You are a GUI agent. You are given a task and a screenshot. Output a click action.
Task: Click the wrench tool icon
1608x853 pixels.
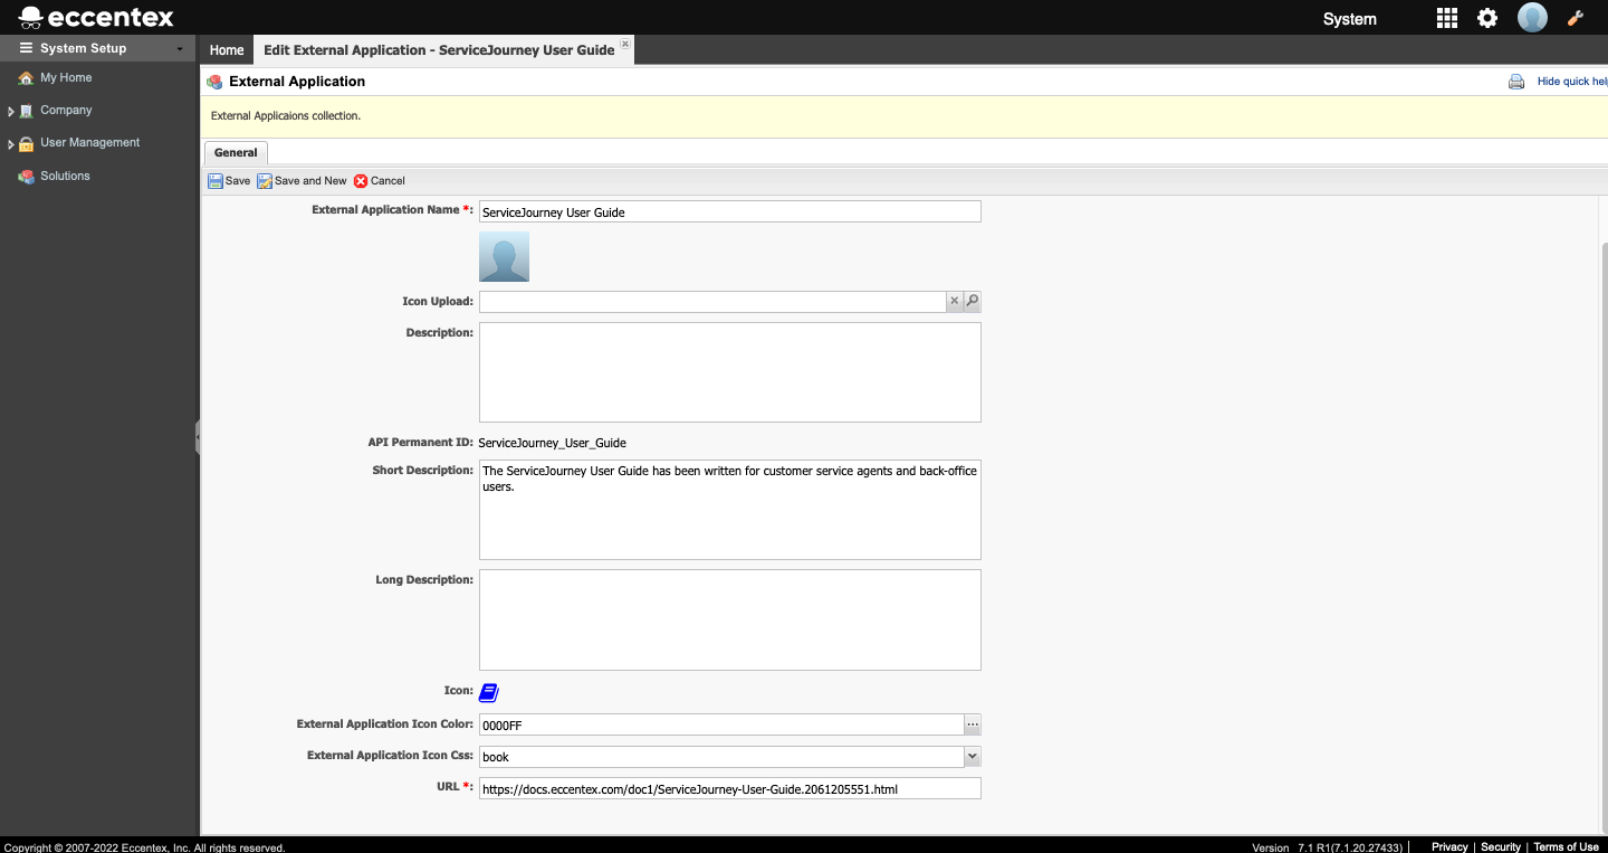point(1576,17)
